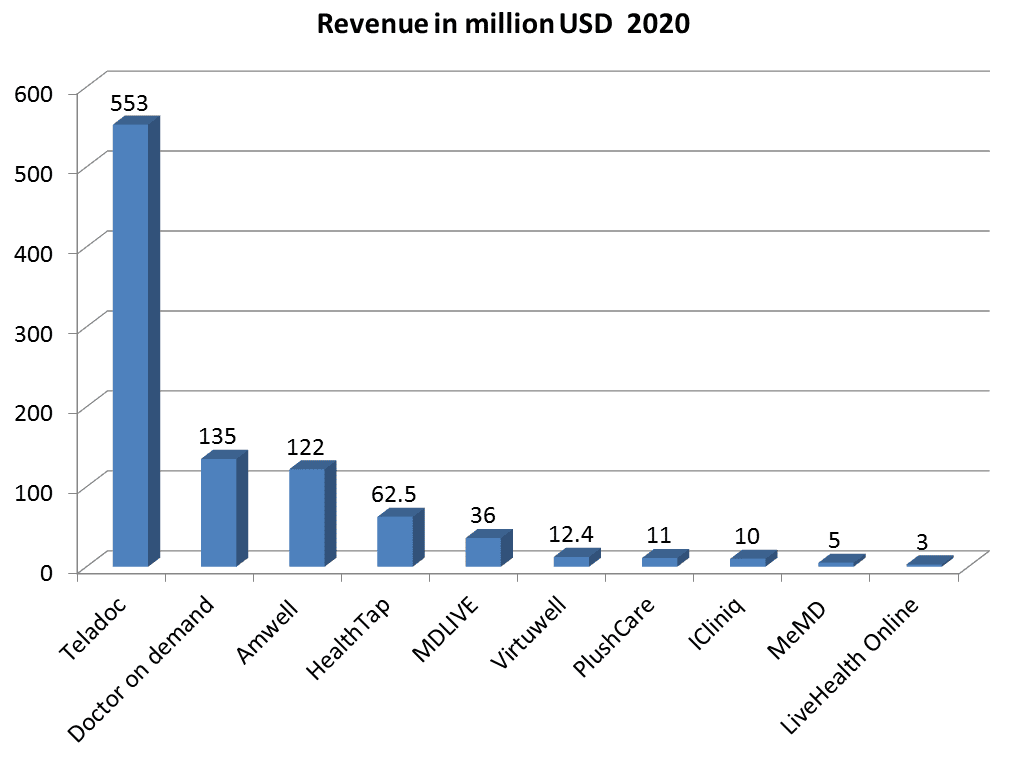Click the 'LiveHealth Online' axis label
Screen dimensions: 1017x761
pos(849,666)
